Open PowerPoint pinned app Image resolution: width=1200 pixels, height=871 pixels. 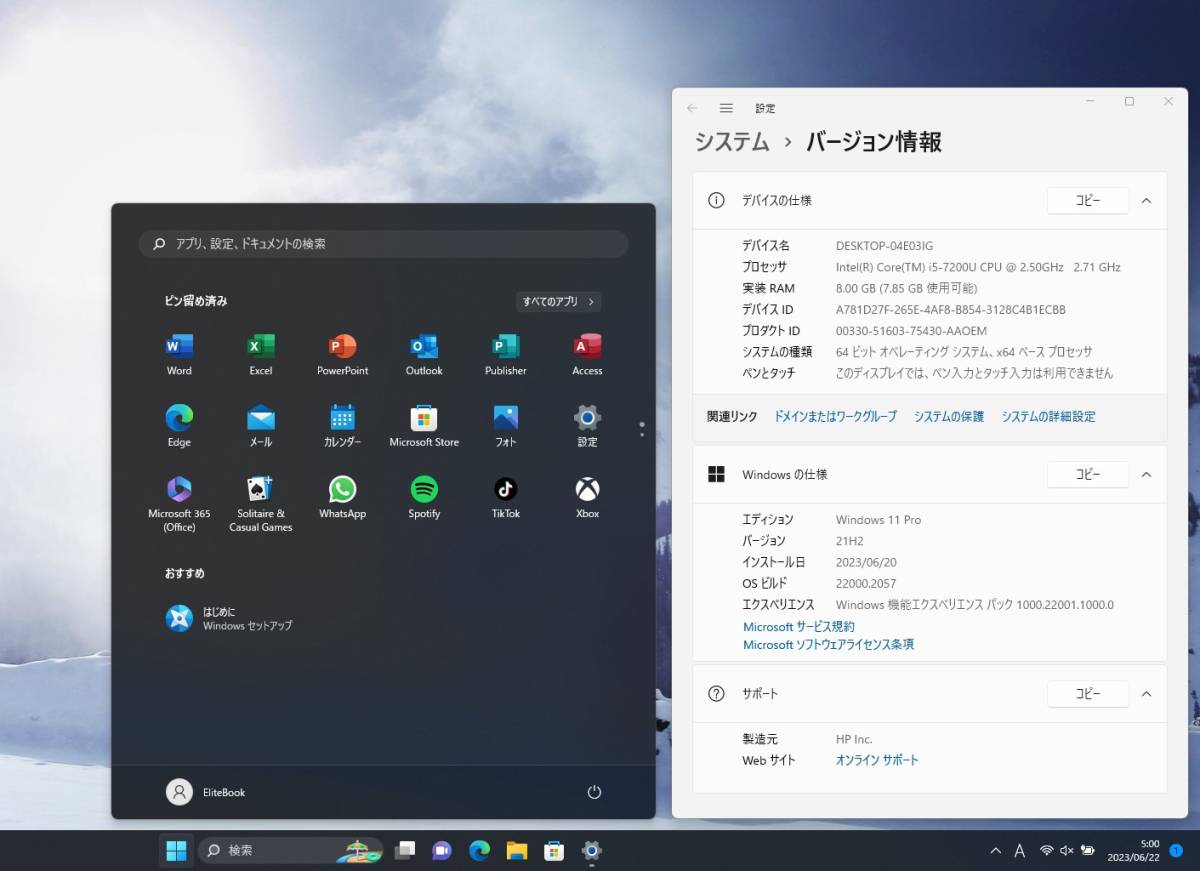point(342,354)
